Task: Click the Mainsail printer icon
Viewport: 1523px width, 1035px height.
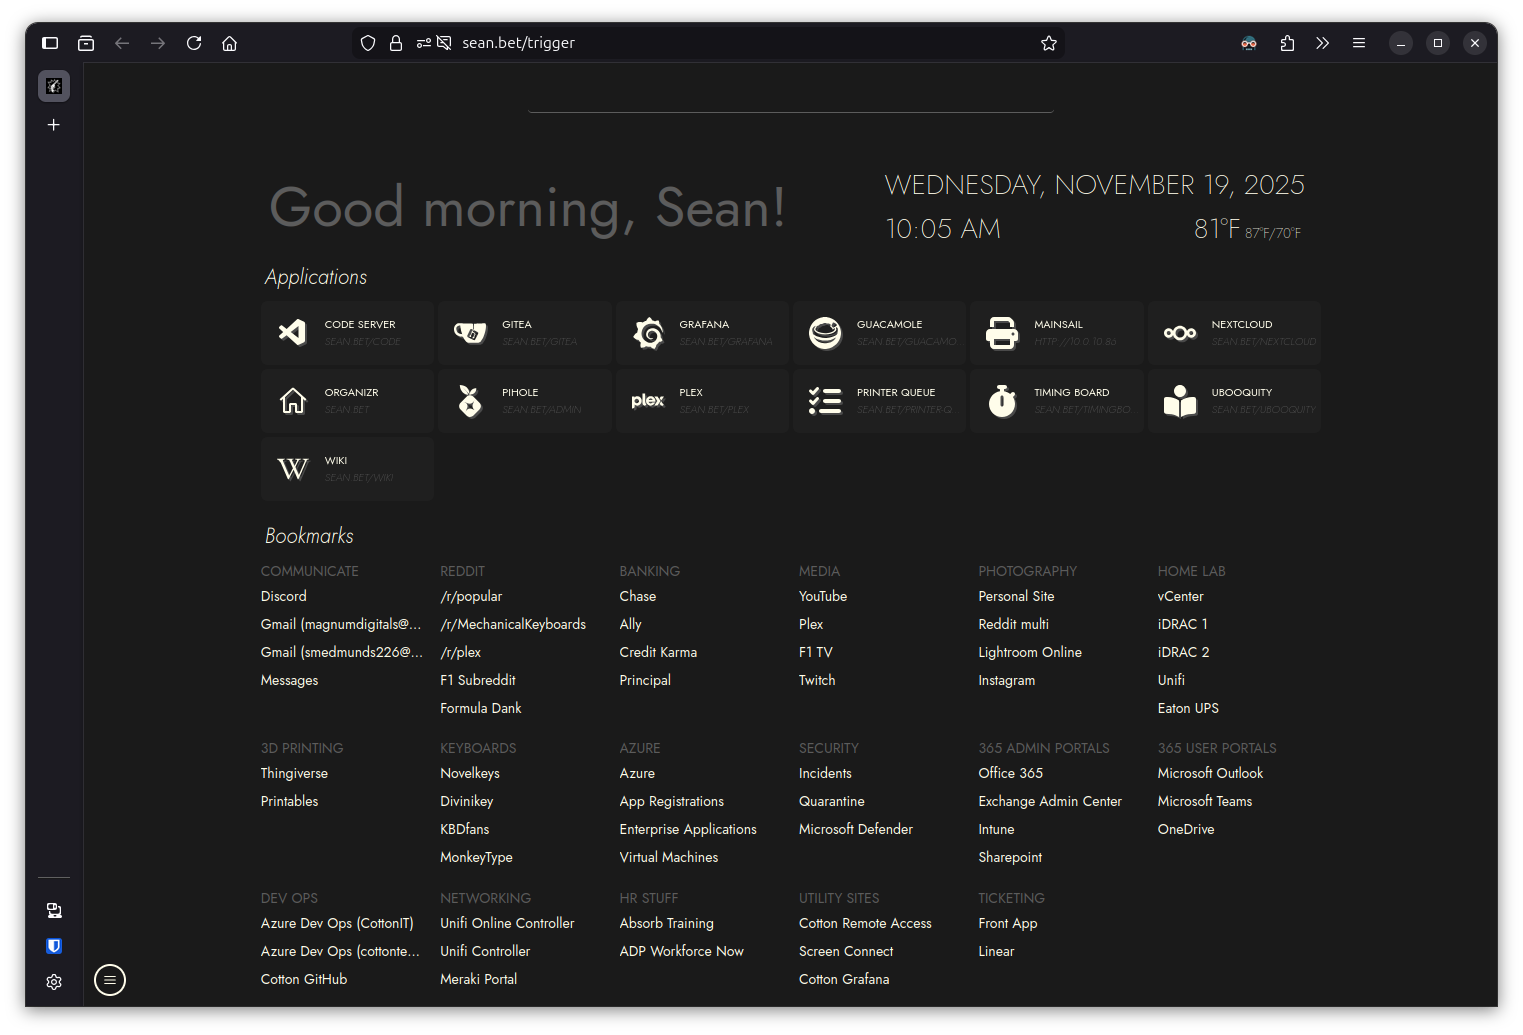Action: [1002, 332]
